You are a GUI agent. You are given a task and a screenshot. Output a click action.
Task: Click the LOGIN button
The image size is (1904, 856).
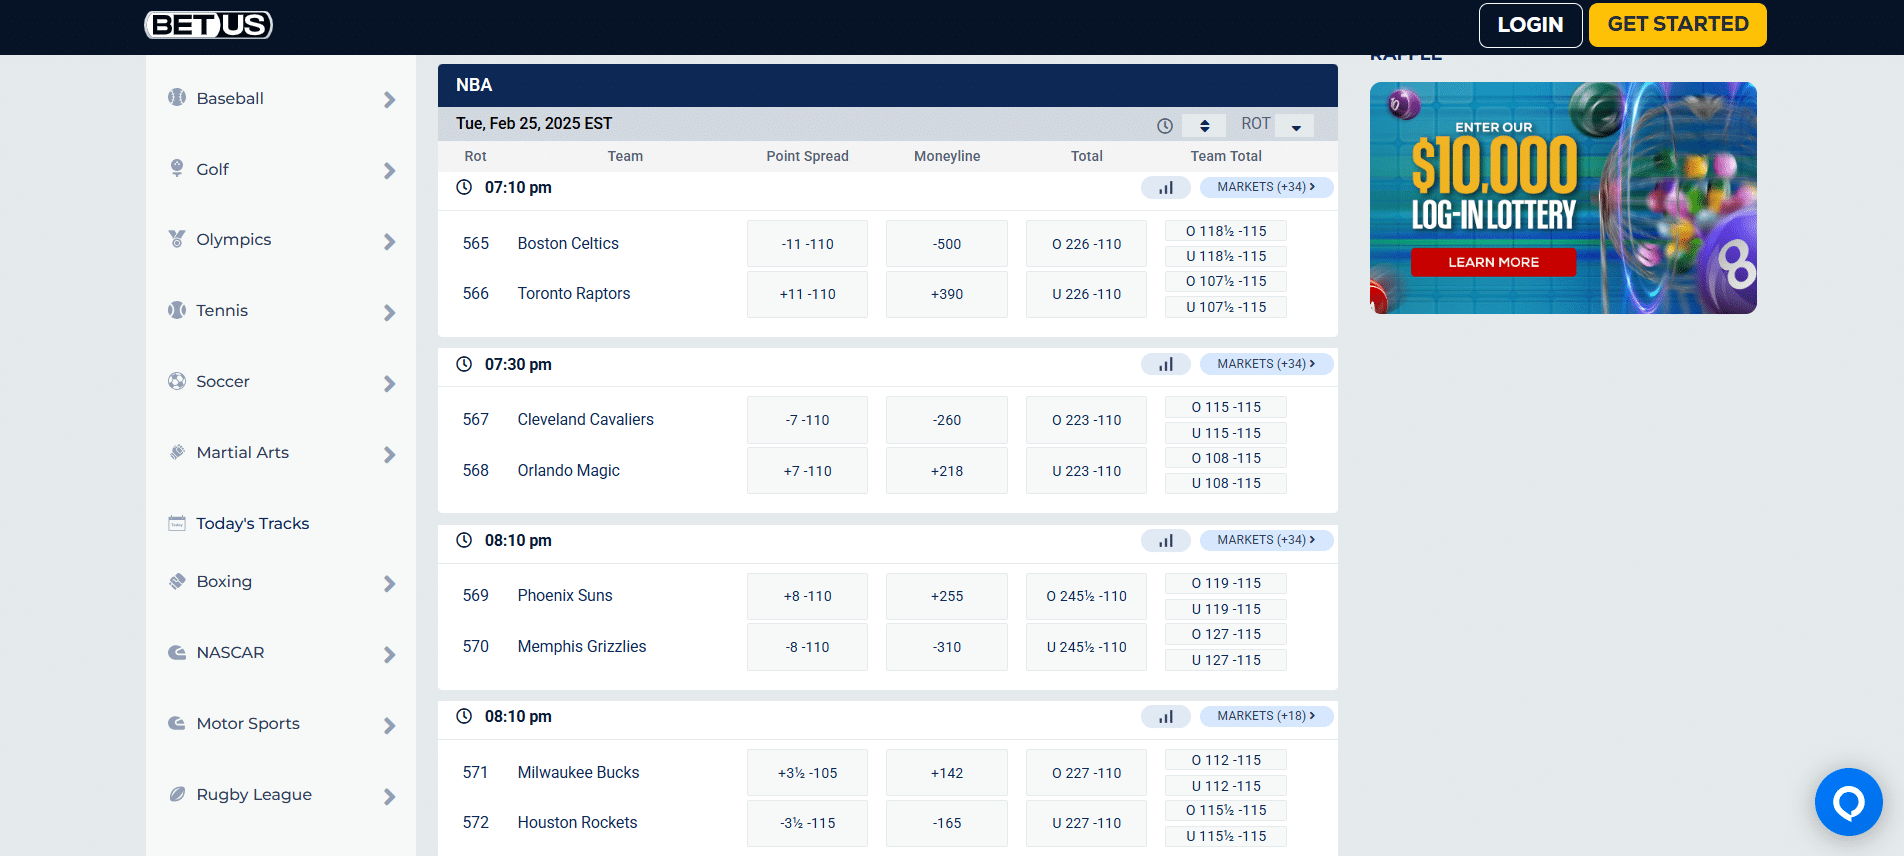point(1530,25)
